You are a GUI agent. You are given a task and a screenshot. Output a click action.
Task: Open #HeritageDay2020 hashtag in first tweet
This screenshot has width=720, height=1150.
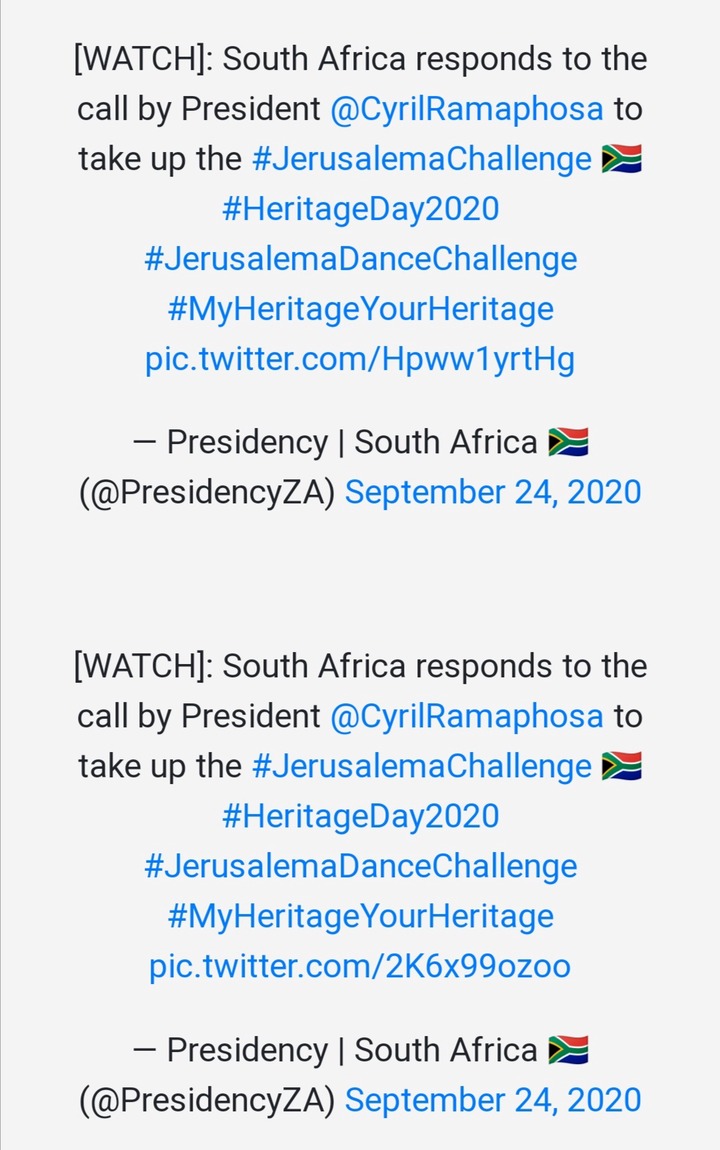tap(361, 209)
